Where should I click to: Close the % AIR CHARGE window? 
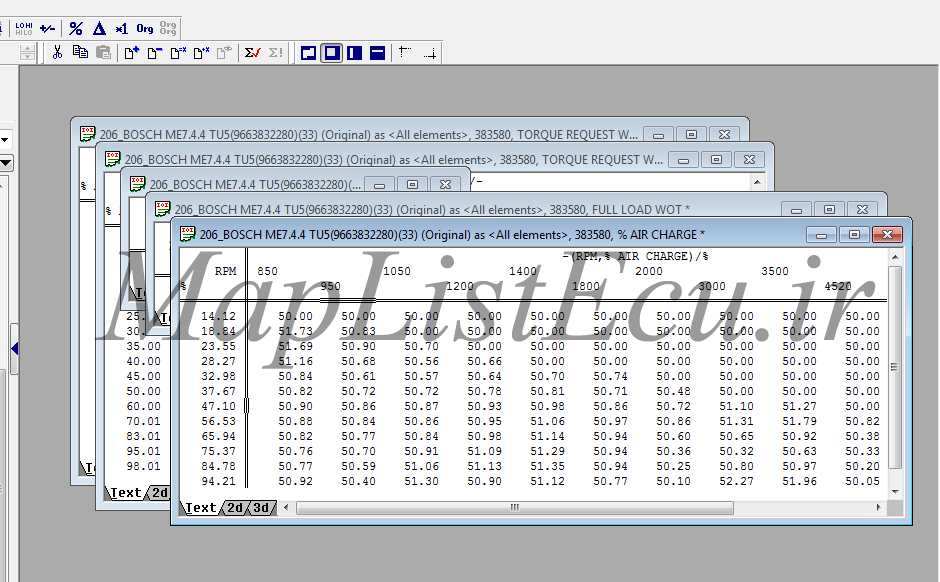pos(887,234)
